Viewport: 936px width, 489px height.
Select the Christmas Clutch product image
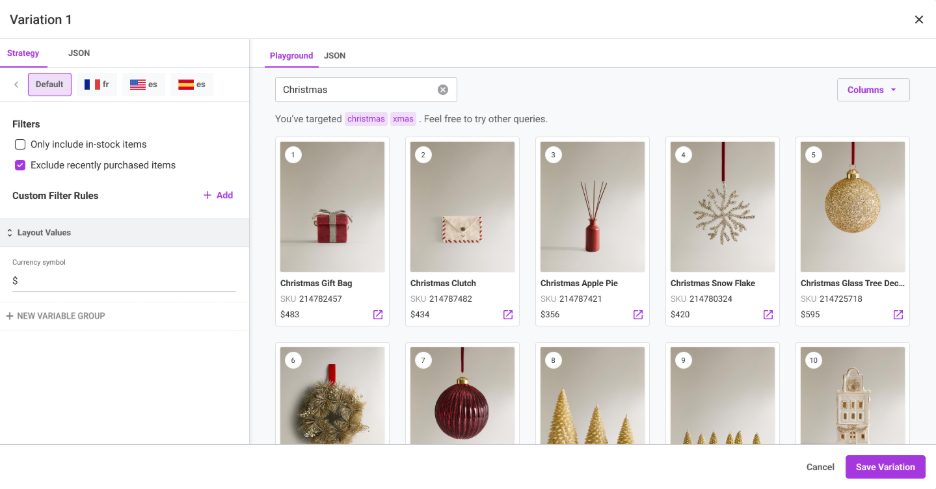(x=463, y=207)
